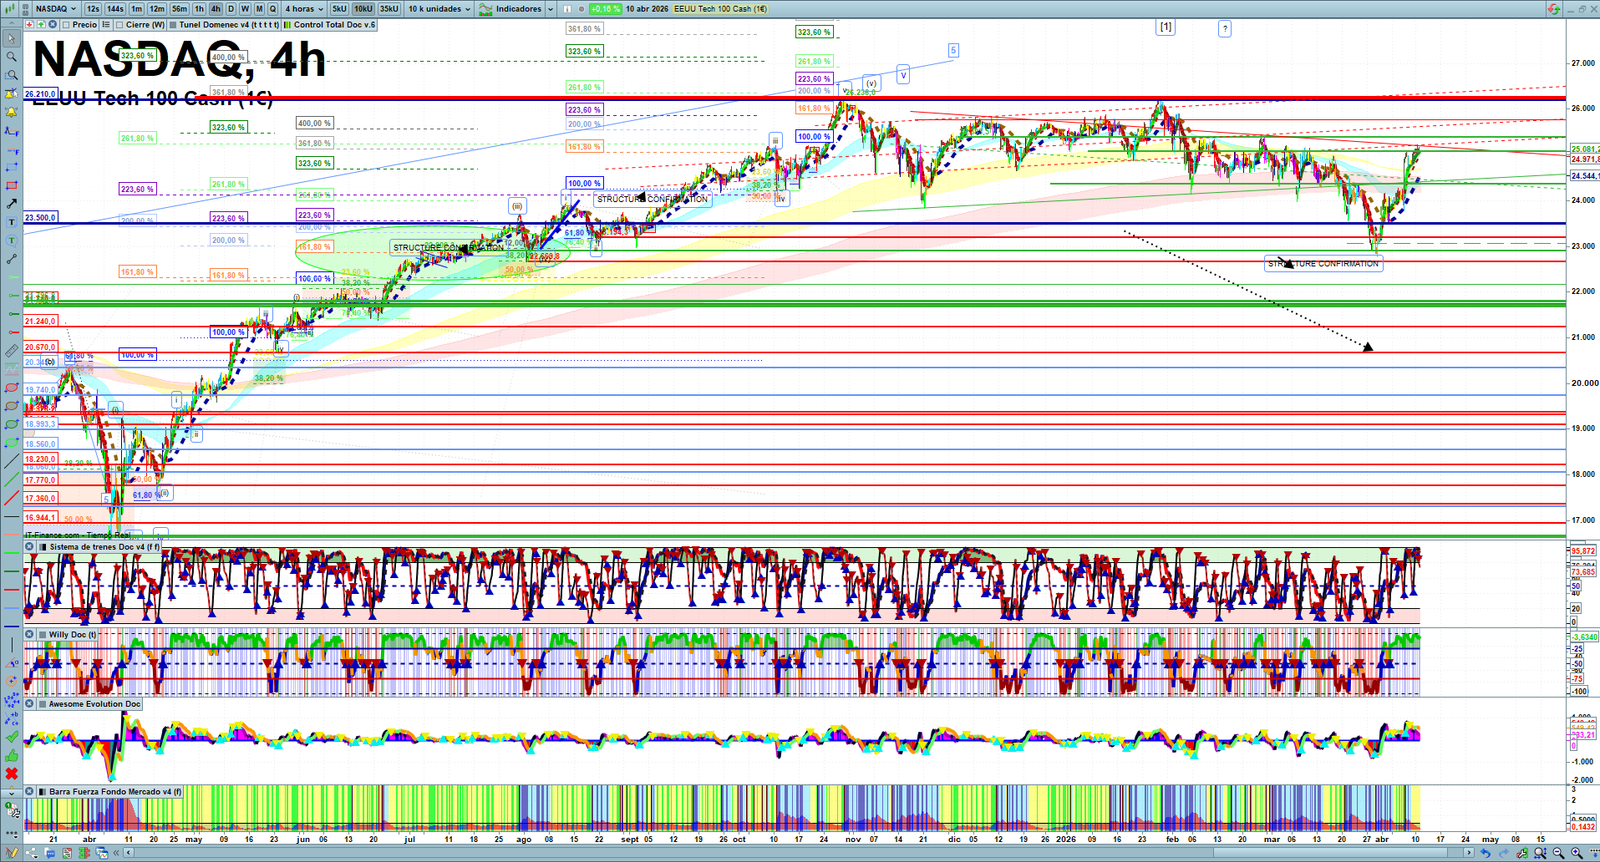Image resolution: width=1600 pixels, height=862 pixels.
Task: Toggle Sistema de trenes Doc v4 color box
Action: 43,547
